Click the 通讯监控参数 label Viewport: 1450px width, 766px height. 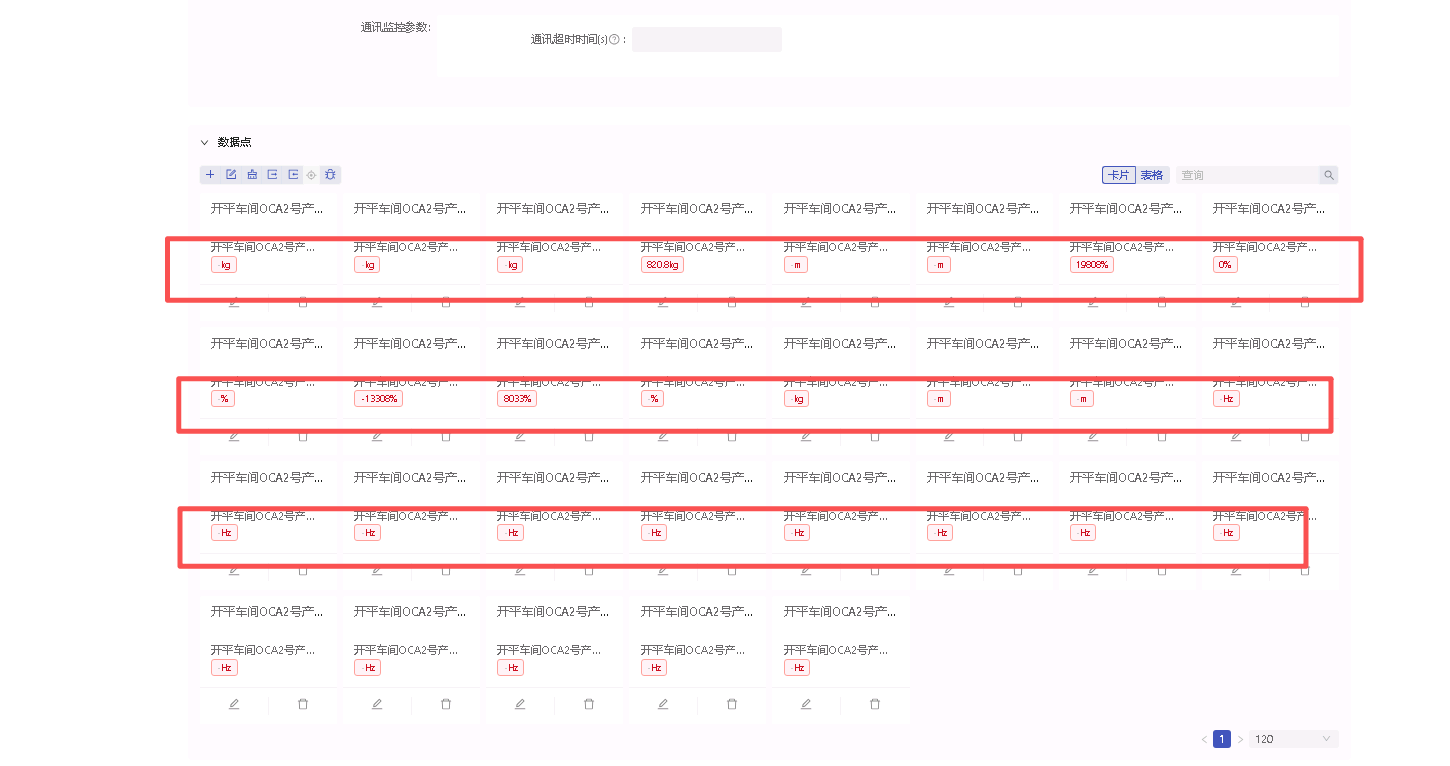(x=396, y=27)
